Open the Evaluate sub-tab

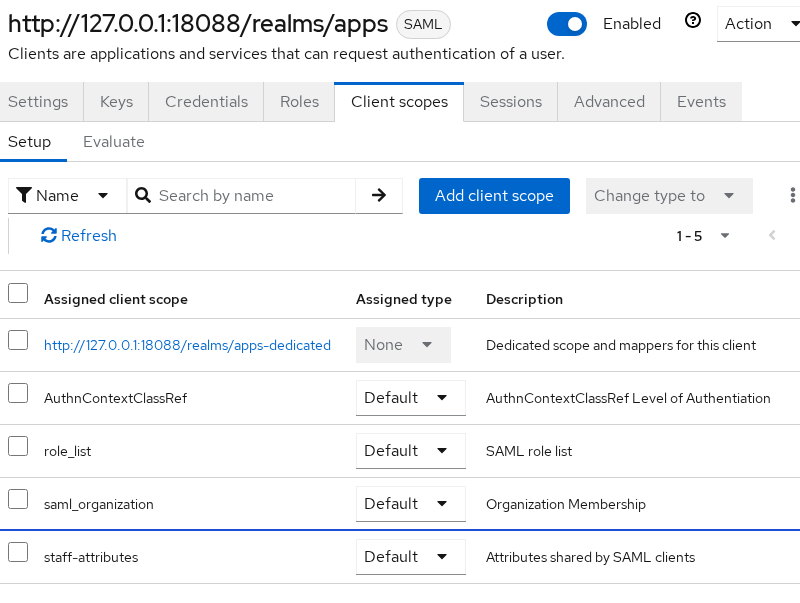coord(114,142)
